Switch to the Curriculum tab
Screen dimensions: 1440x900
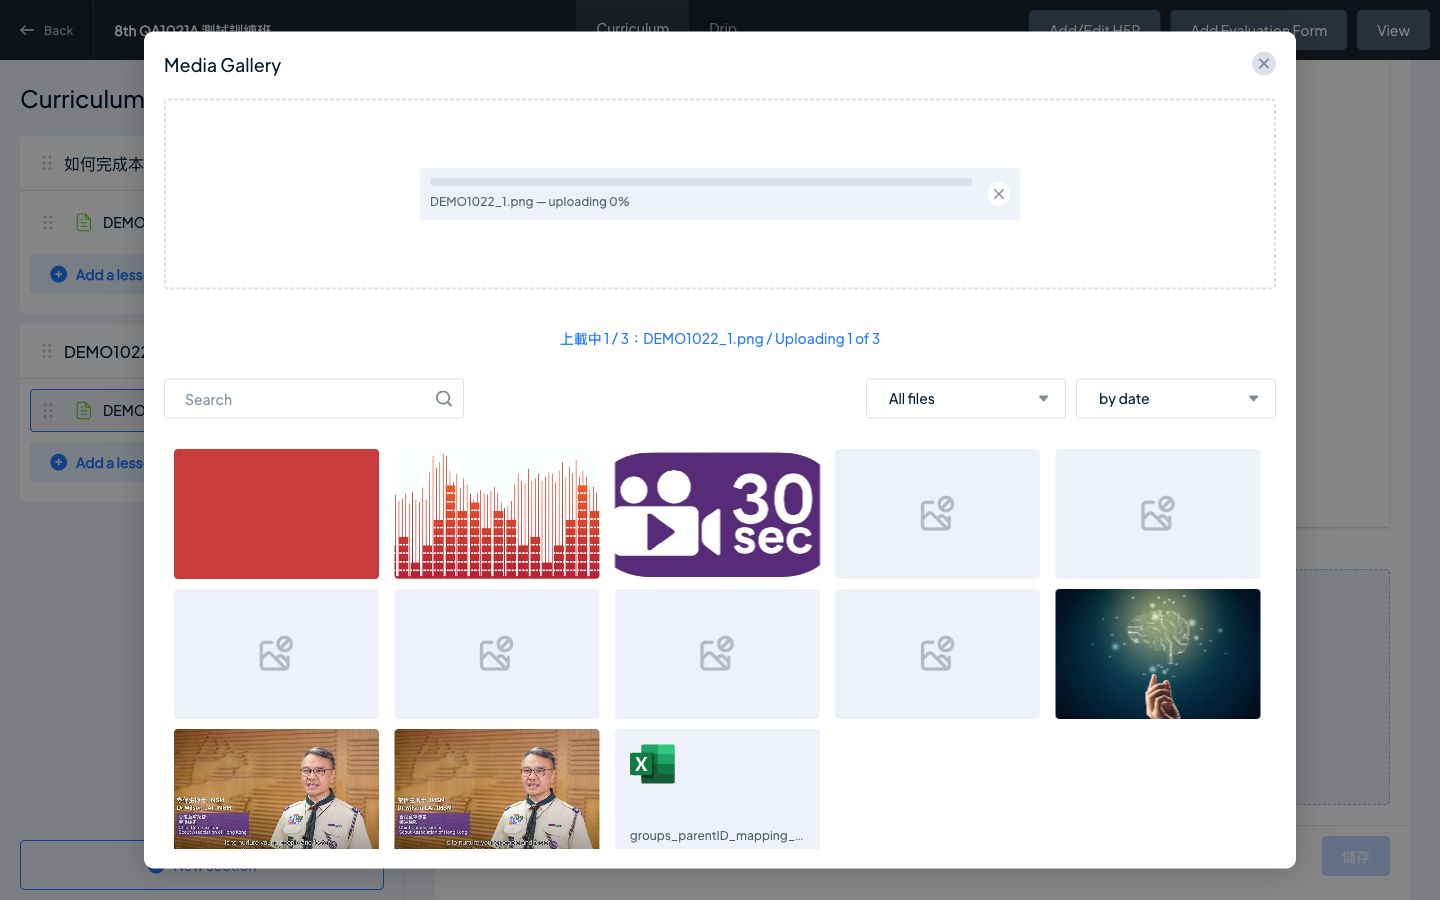click(x=632, y=29)
